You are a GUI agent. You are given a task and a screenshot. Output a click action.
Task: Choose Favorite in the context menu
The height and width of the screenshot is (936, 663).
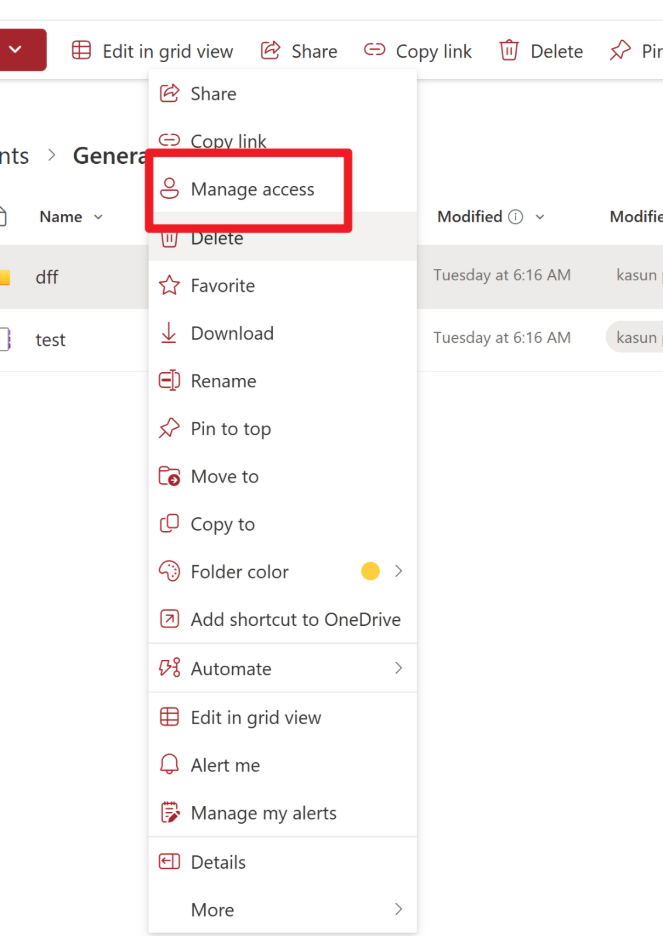click(x=282, y=285)
